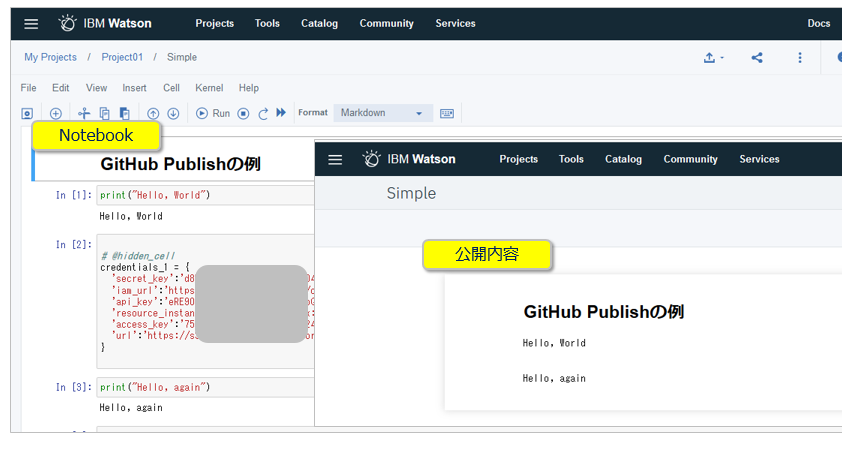The image size is (842, 451).
Task: Click the In [1] cell prompt
Action: tap(74, 195)
